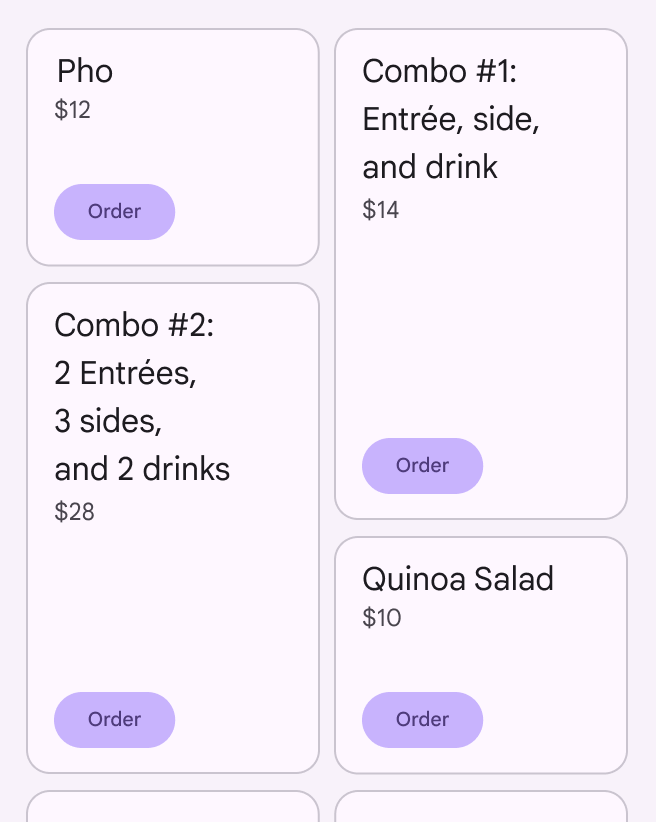The height and width of the screenshot is (822, 656).
Task: Click the 'and drink' line in Combo #1
Action: tap(430, 167)
